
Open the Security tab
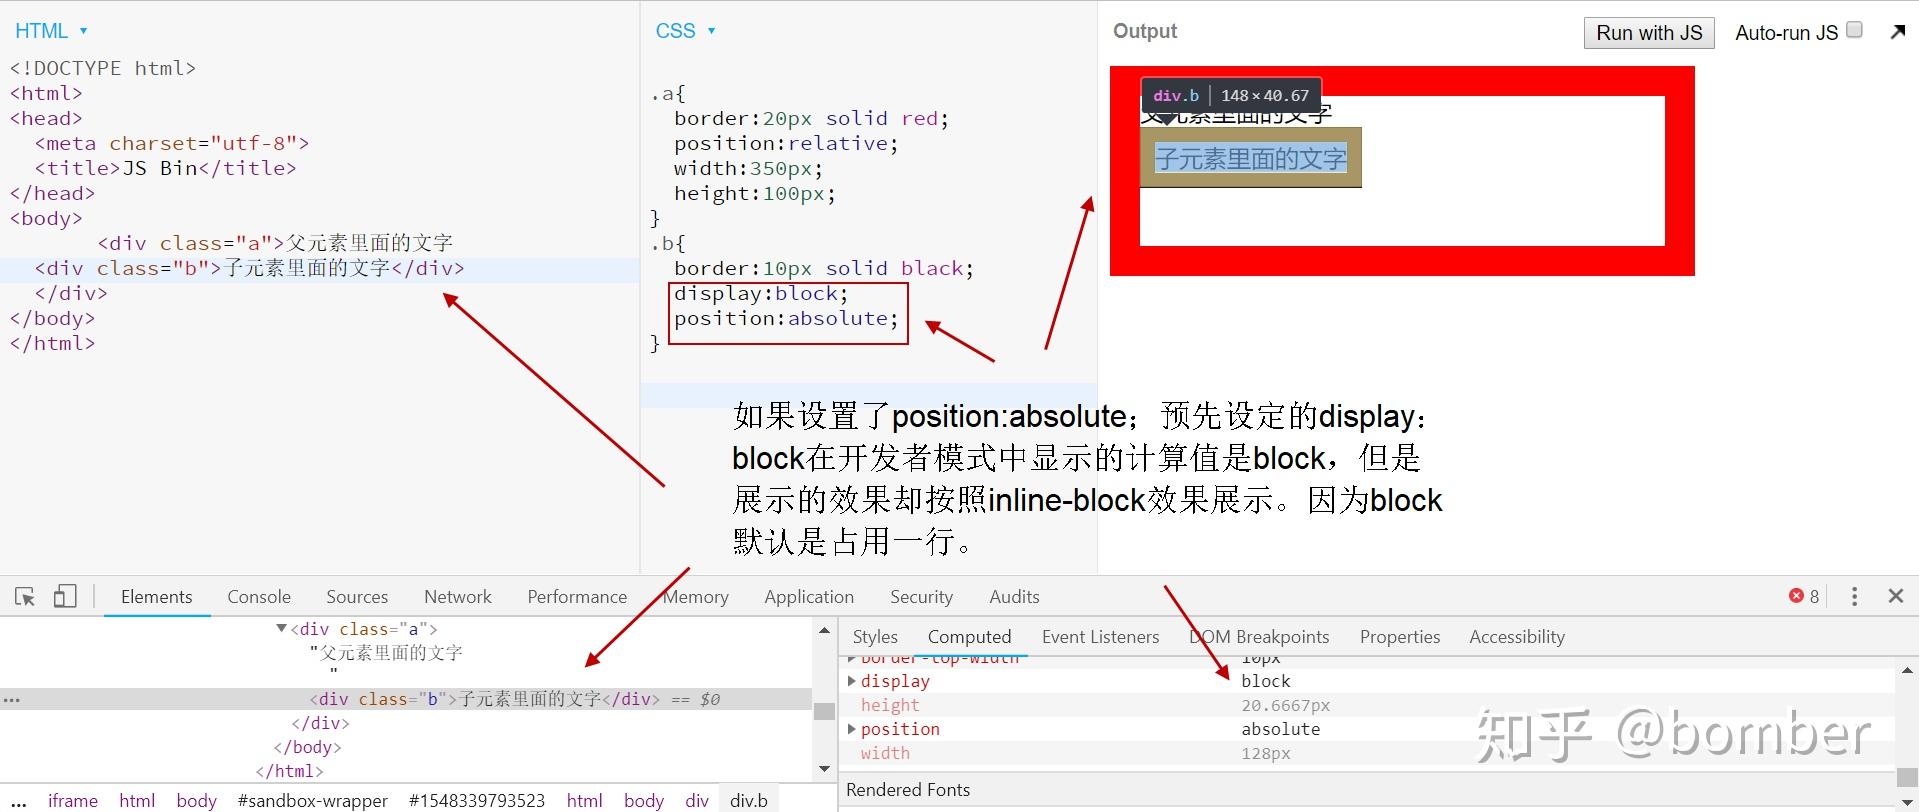pyautogui.click(x=921, y=597)
